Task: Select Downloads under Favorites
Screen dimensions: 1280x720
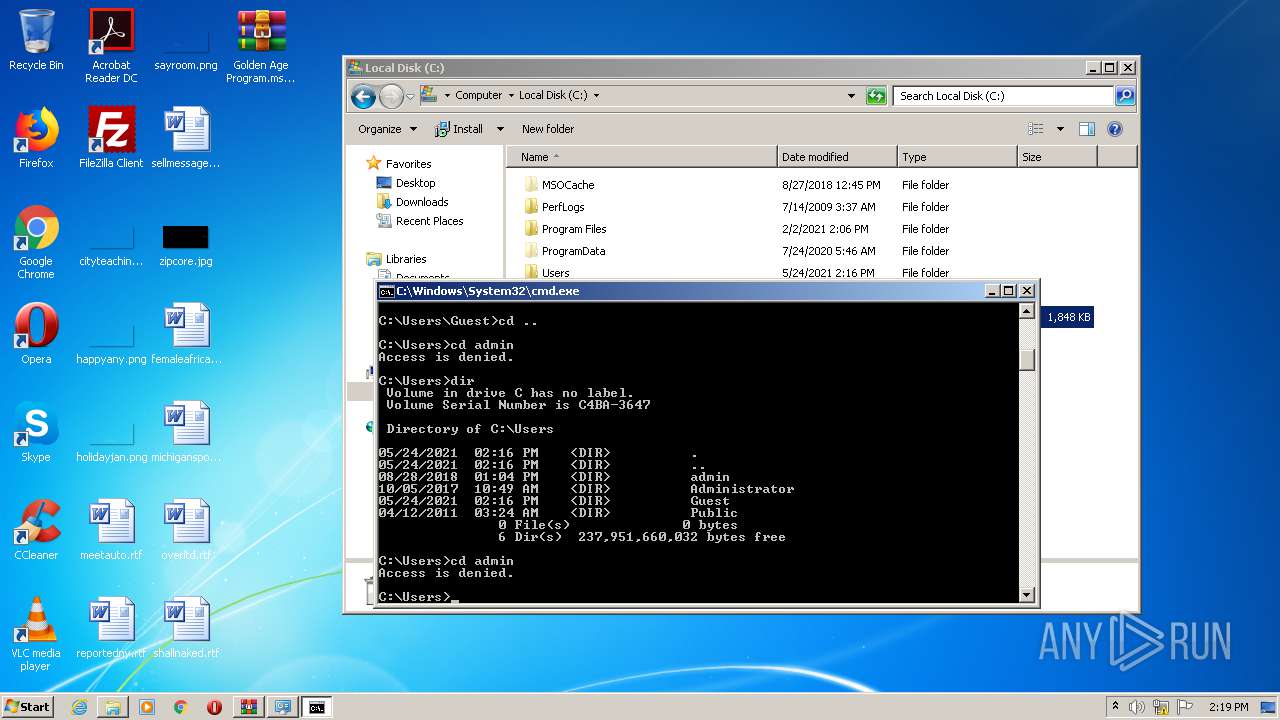Action: [x=411, y=202]
